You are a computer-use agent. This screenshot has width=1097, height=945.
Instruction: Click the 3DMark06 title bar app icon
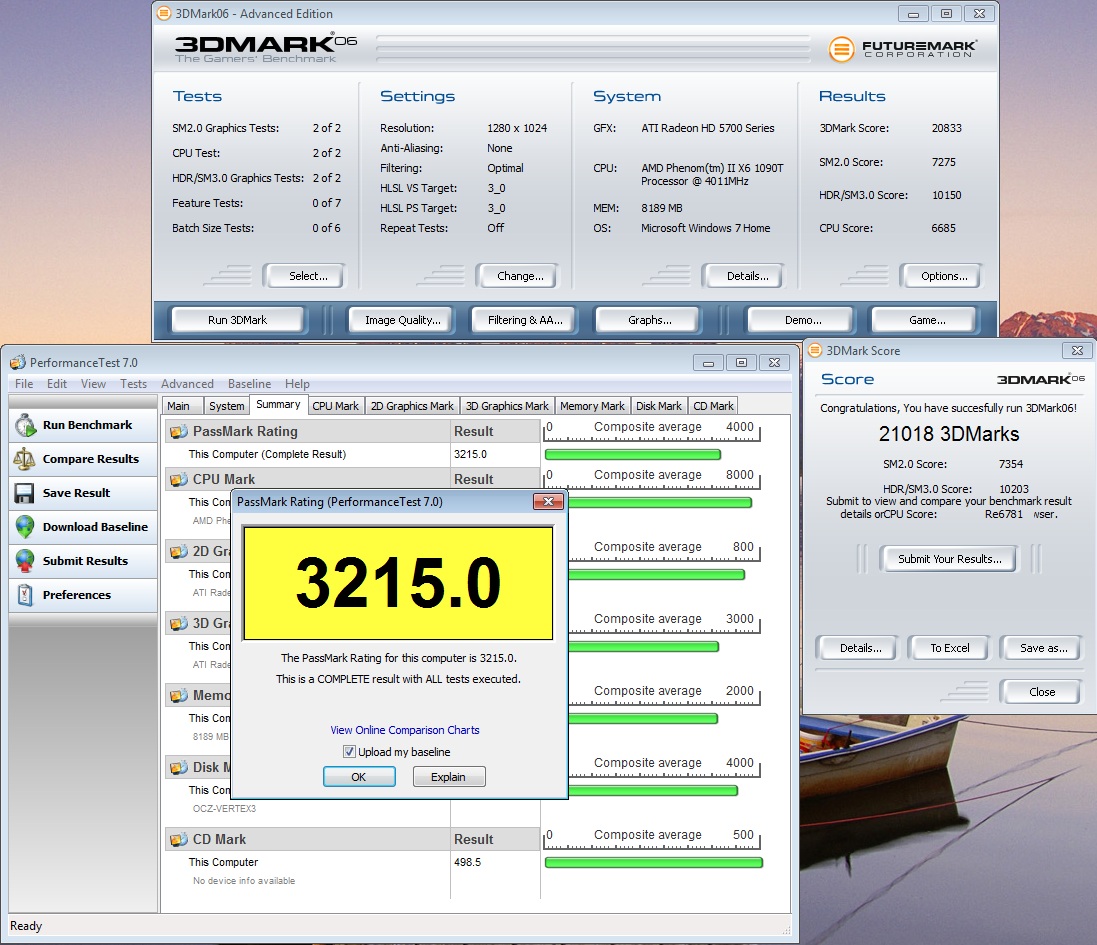[x=164, y=13]
